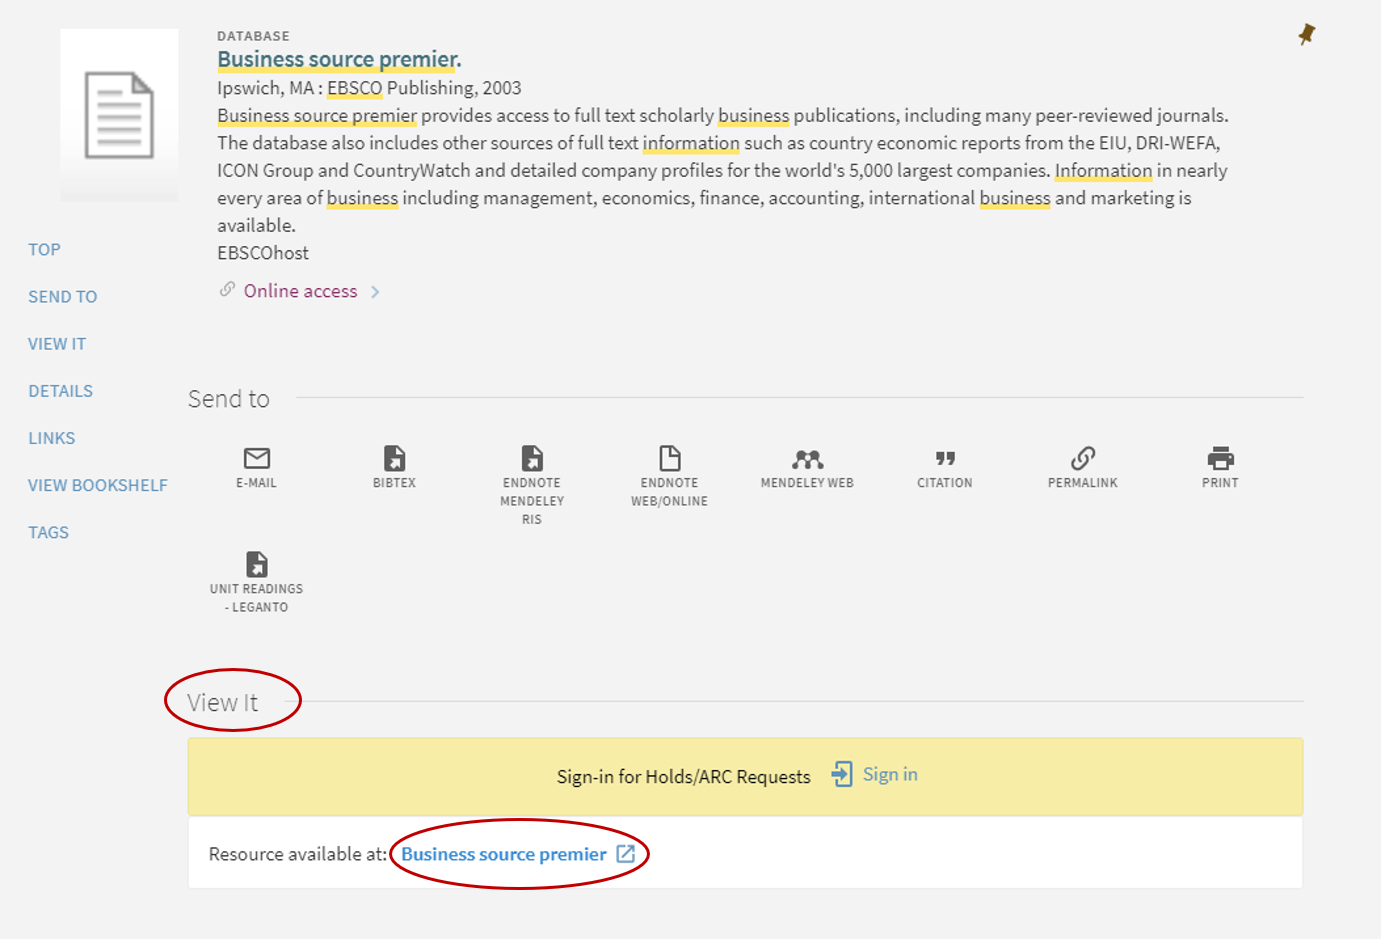Open the Endnote Web/Online export icon
The width and height of the screenshot is (1381, 939).
point(669,460)
